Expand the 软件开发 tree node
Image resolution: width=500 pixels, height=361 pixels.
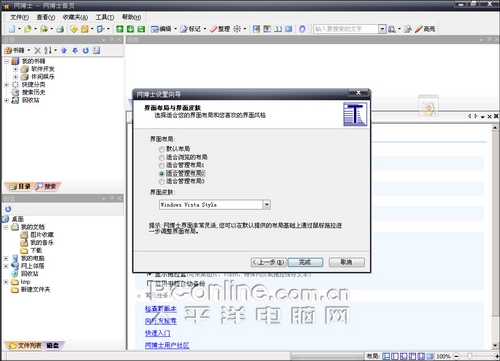pyautogui.click(x=15, y=69)
